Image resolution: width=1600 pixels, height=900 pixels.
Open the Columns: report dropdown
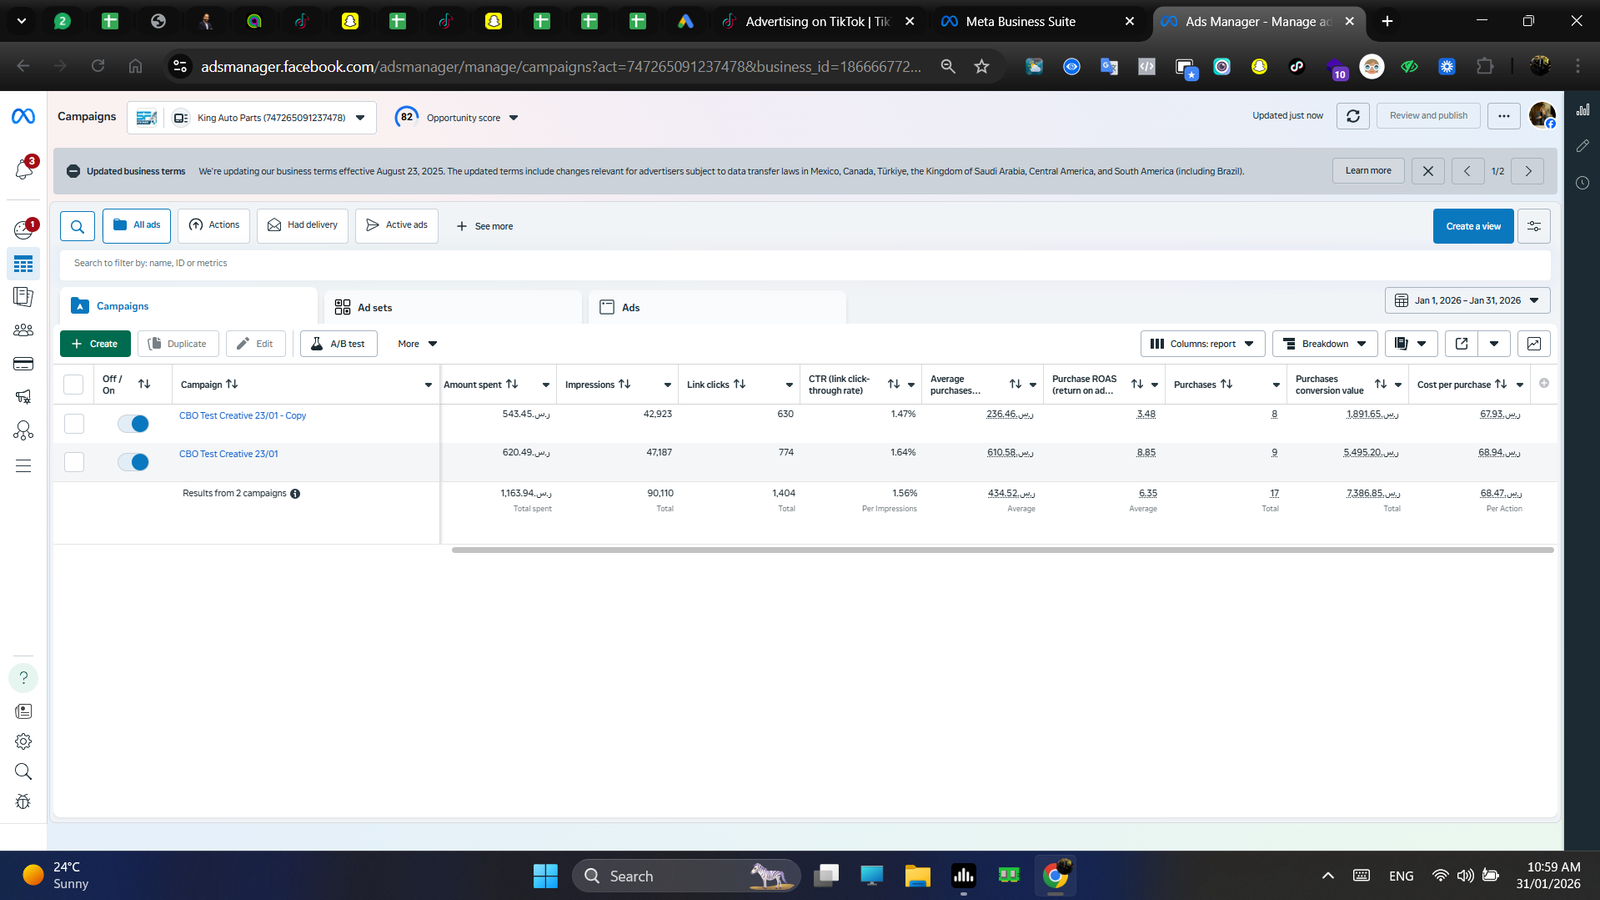1202,344
